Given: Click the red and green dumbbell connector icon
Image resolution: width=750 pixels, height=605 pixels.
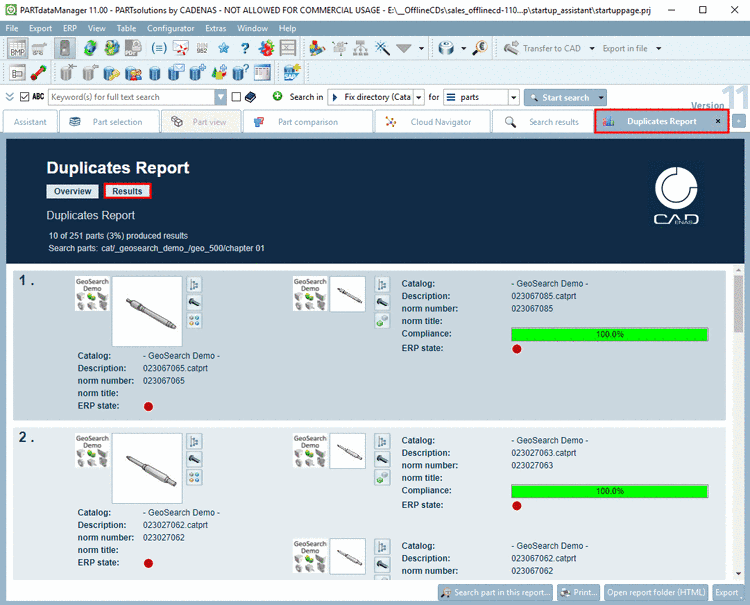Looking at the screenshot, I should [x=39, y=73].
